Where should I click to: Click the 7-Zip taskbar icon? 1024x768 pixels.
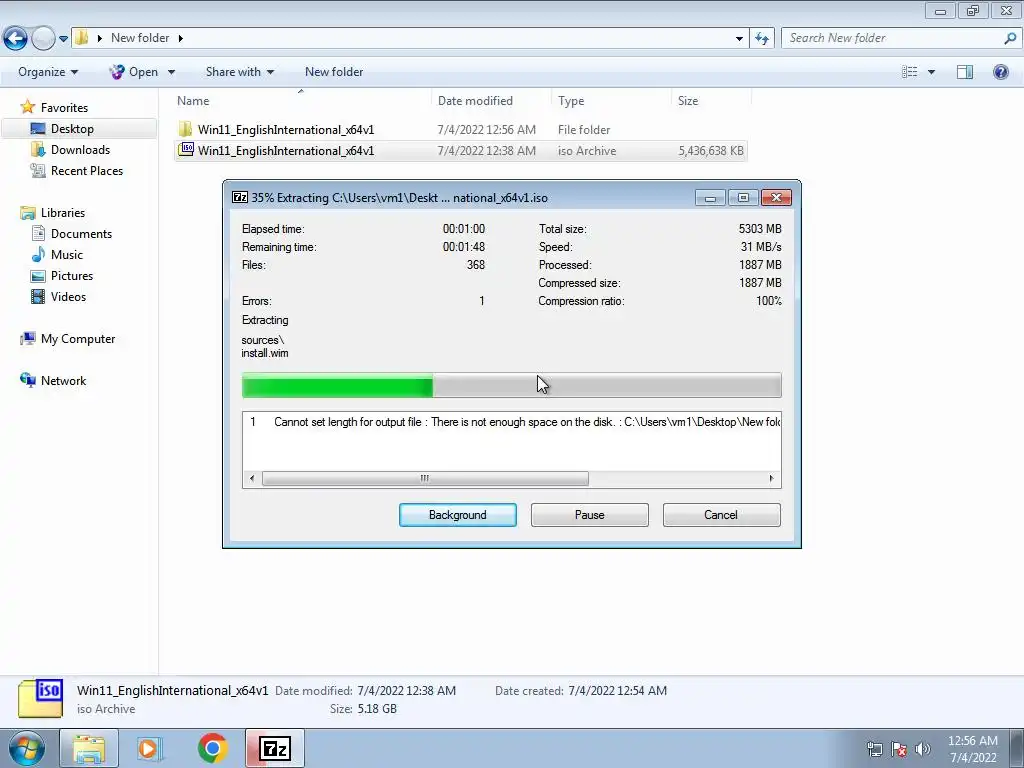point(274,748)
